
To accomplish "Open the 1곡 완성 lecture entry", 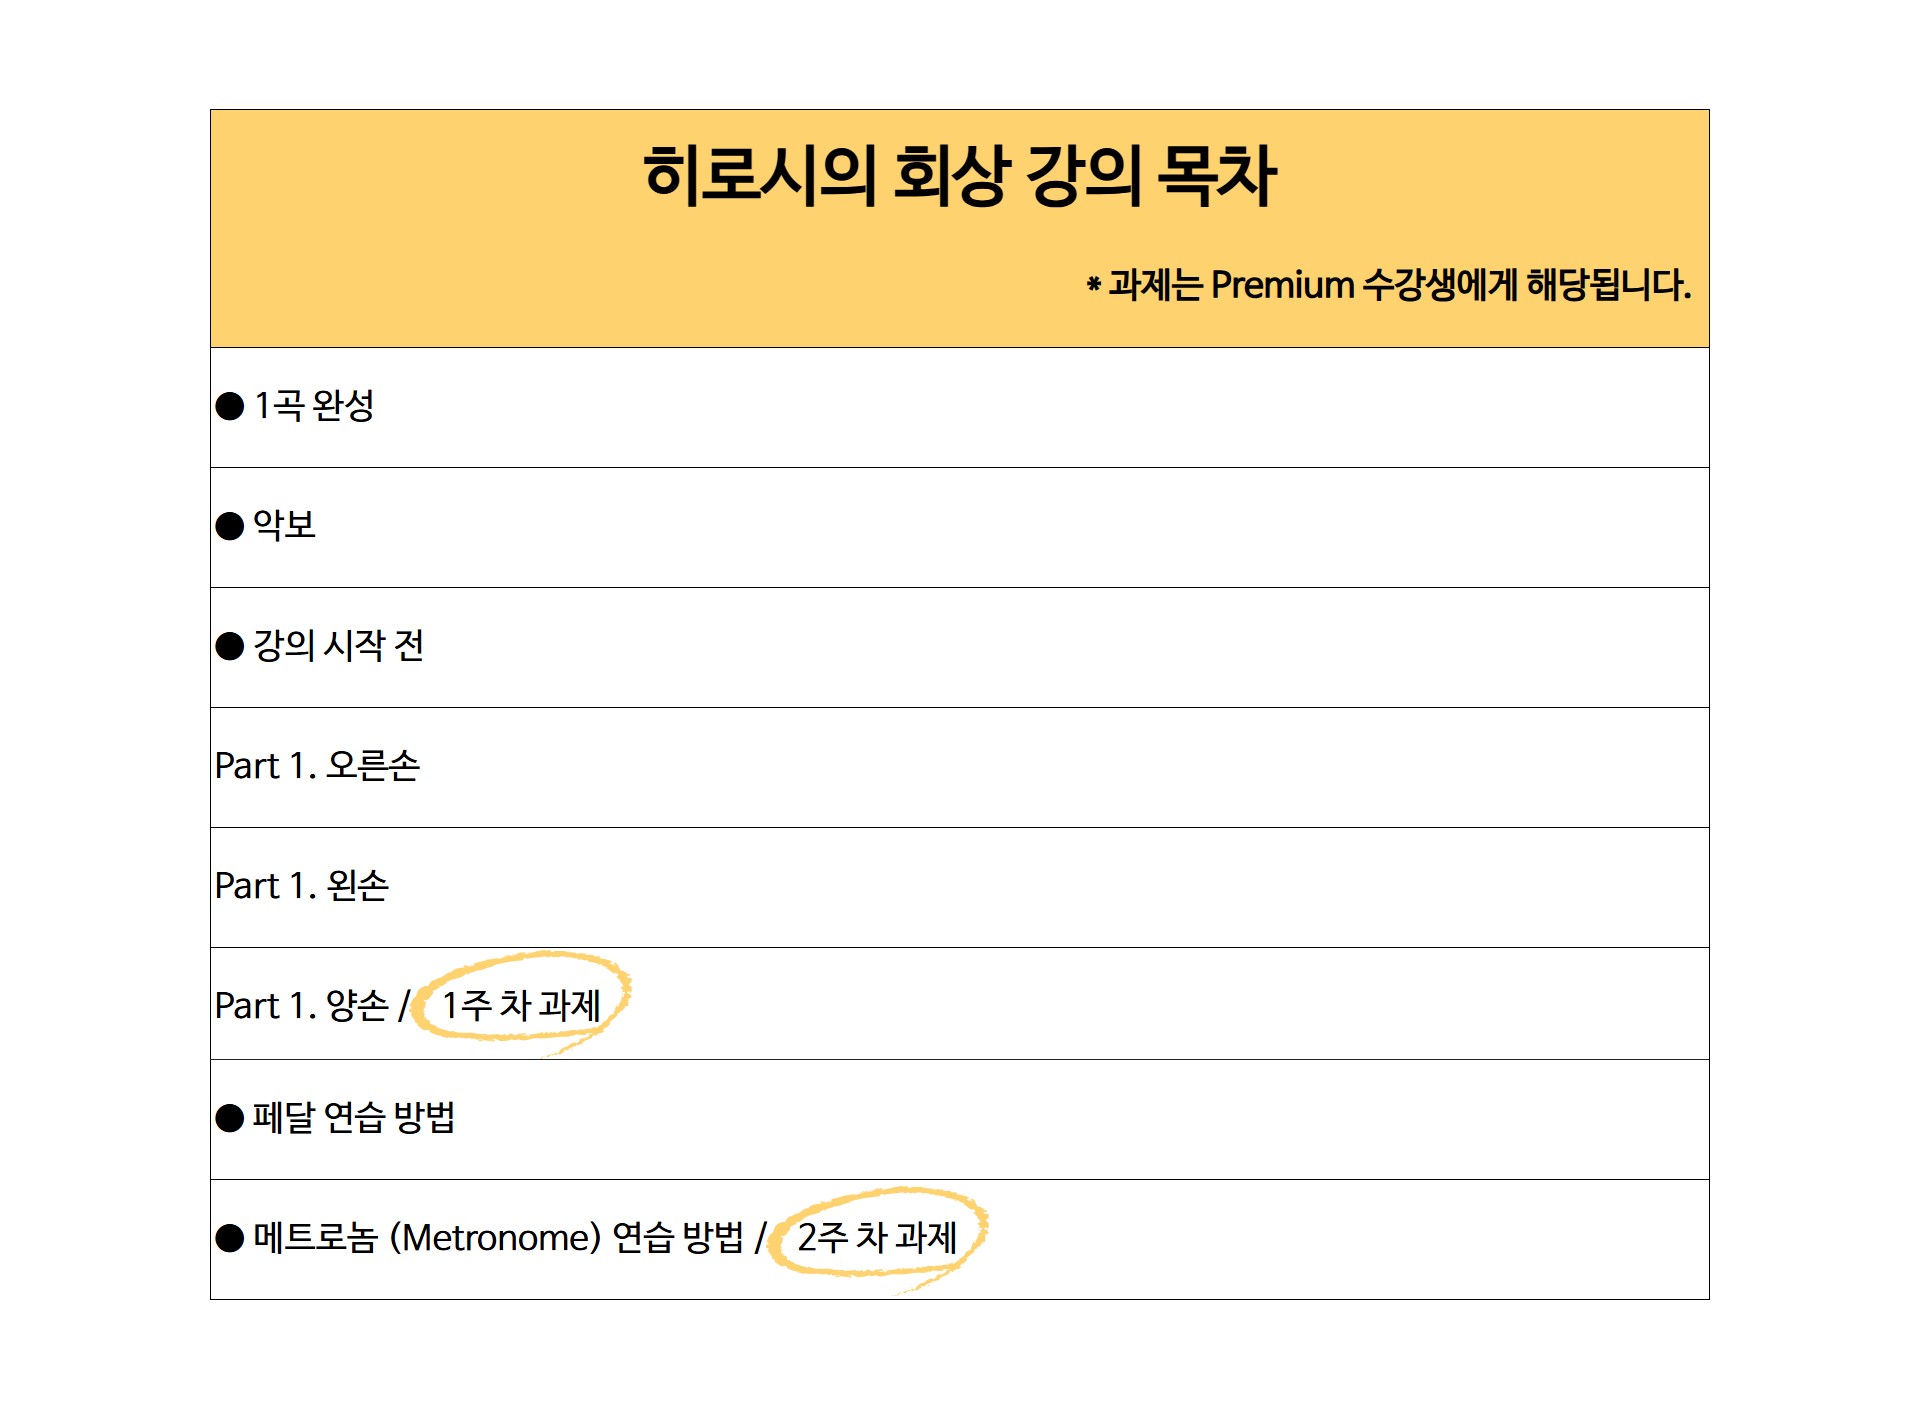I will click(314, 406).
